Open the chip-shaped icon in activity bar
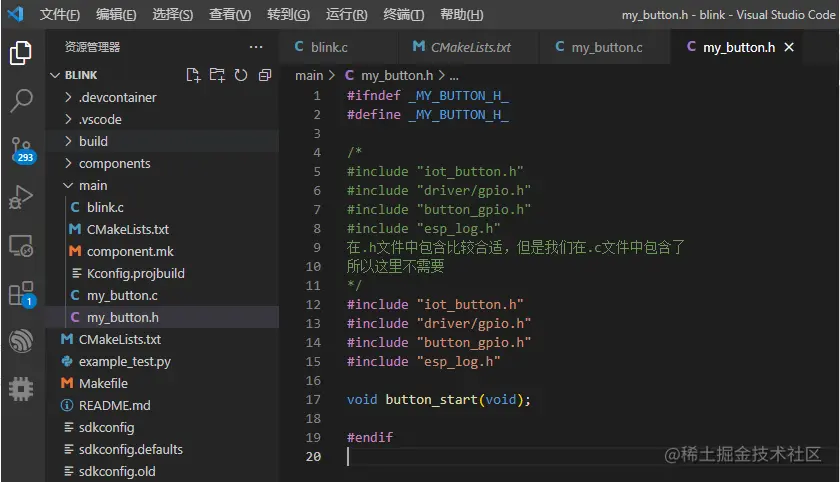The image size is (840, 482). coord(21,389)
